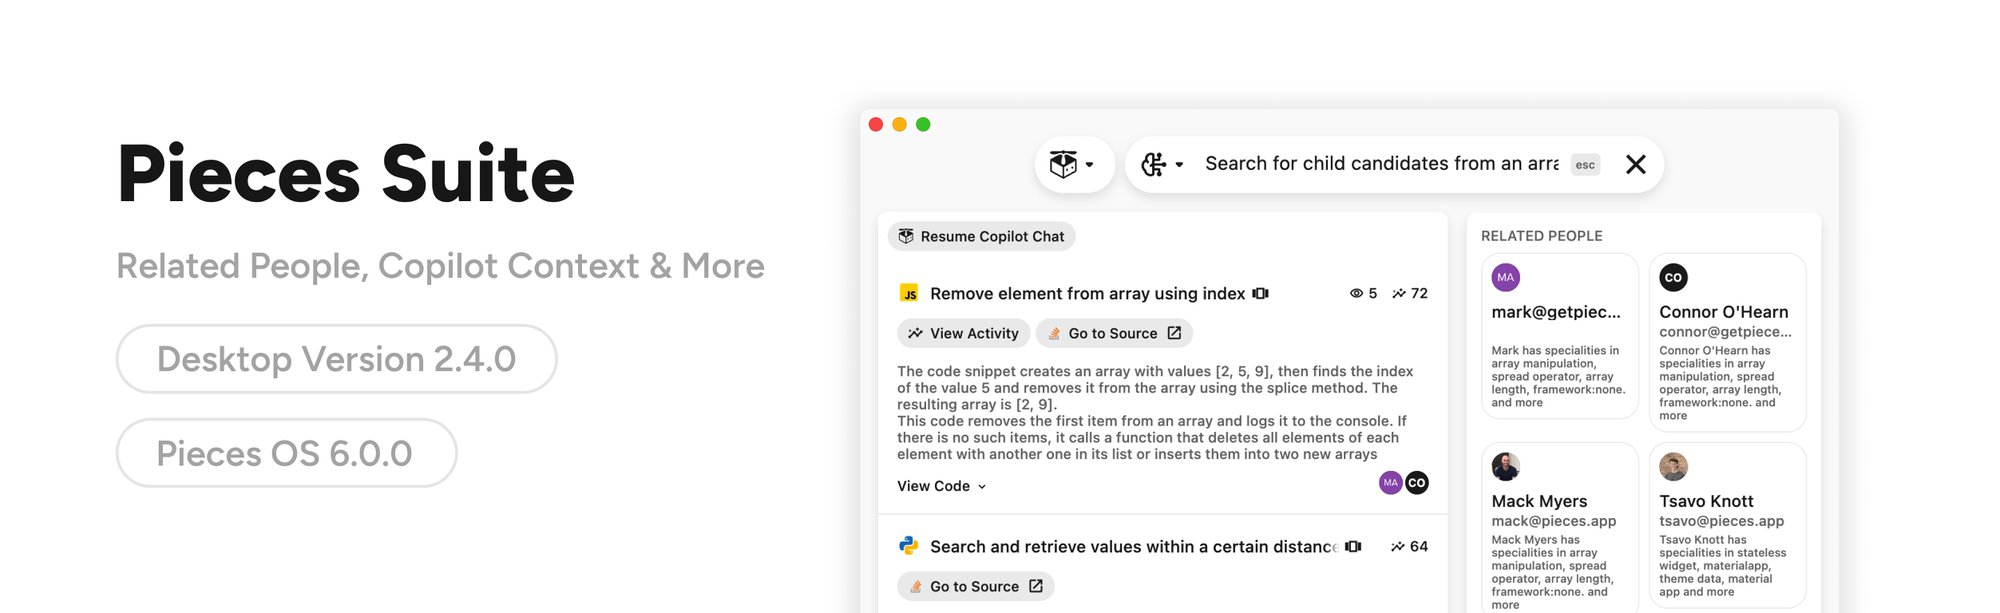Open the Copilot search mode dropdown

pyautogui.click(x=1163, y=165)
